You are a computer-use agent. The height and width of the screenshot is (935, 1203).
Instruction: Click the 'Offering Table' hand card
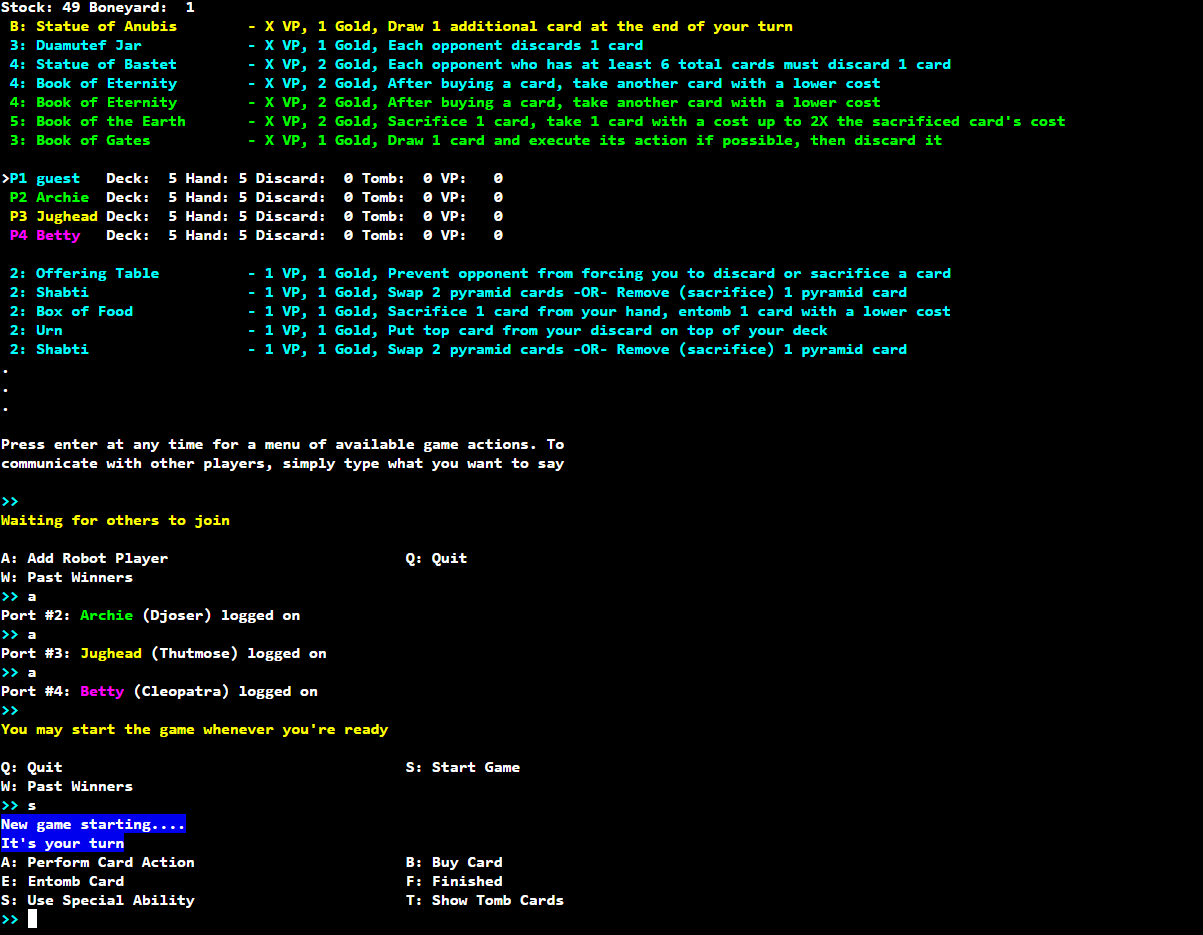click(480, 273)
